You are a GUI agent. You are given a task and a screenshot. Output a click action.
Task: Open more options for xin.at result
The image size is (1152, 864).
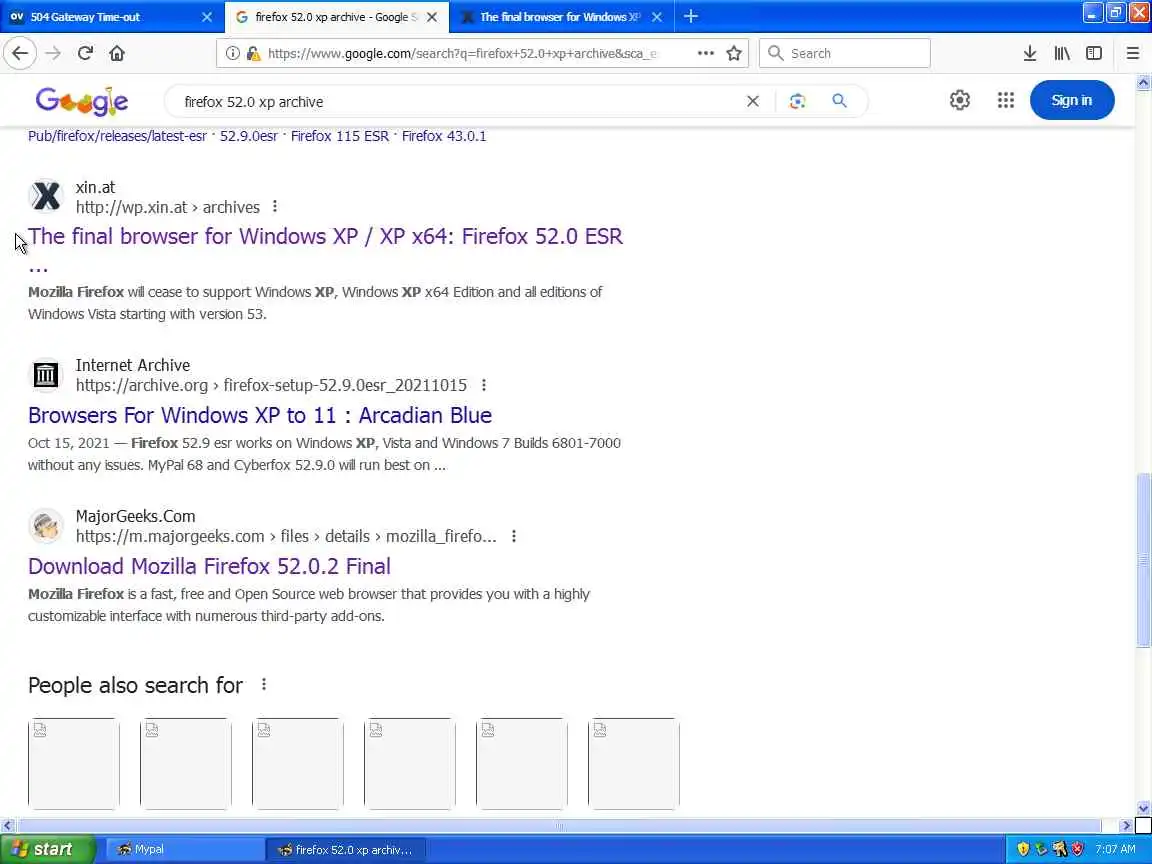tap(275, 206)
